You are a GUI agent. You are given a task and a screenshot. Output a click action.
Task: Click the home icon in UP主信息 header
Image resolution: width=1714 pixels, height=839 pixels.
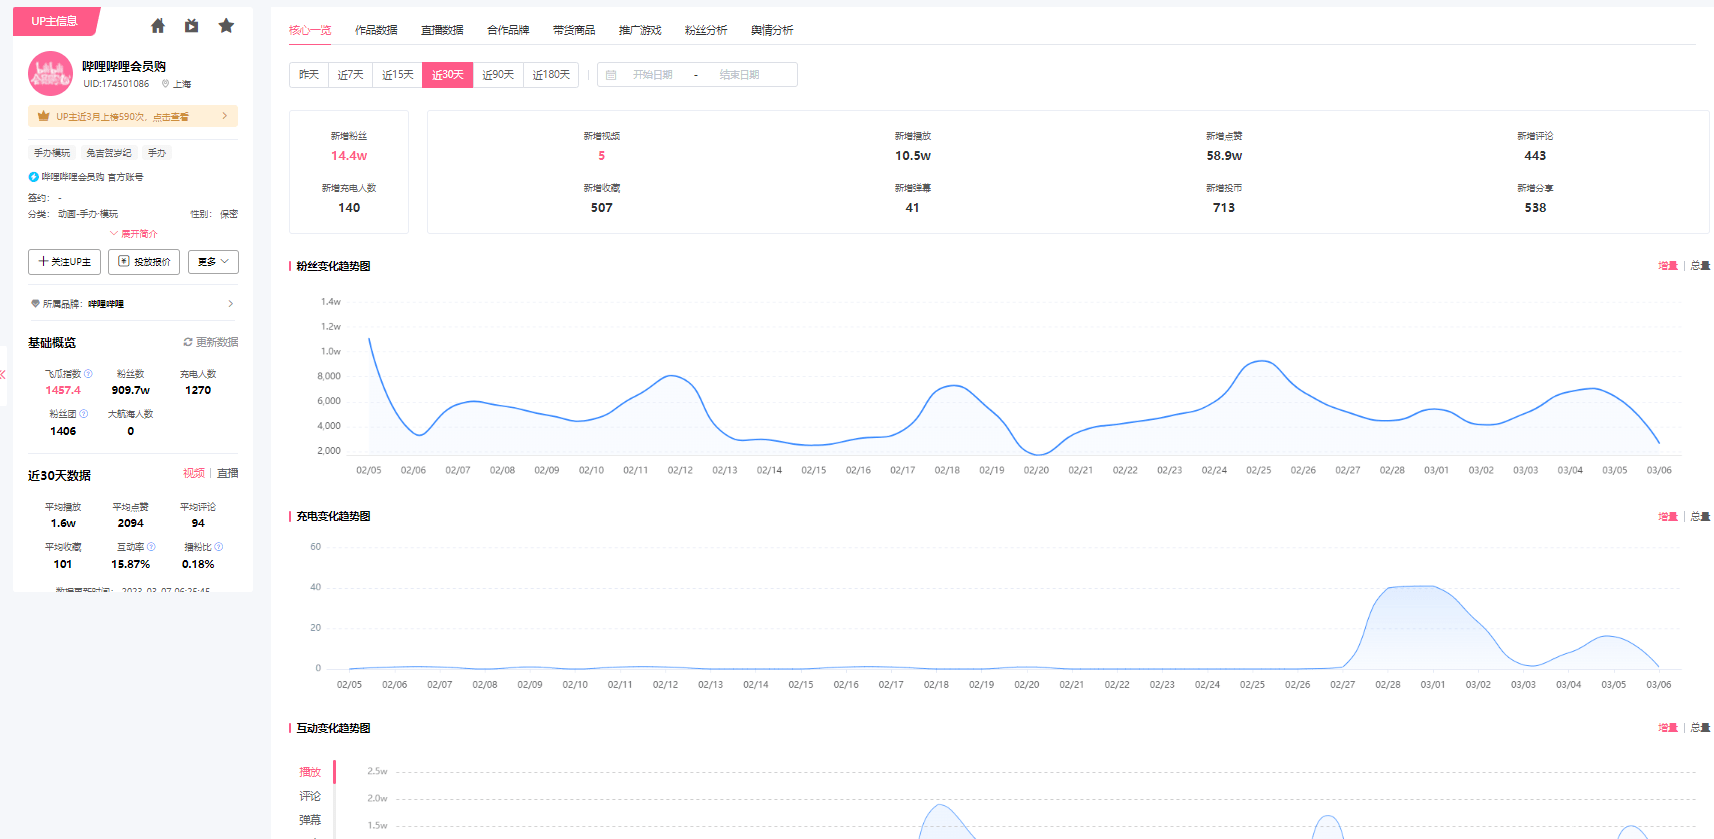click(x=158, y=26)
